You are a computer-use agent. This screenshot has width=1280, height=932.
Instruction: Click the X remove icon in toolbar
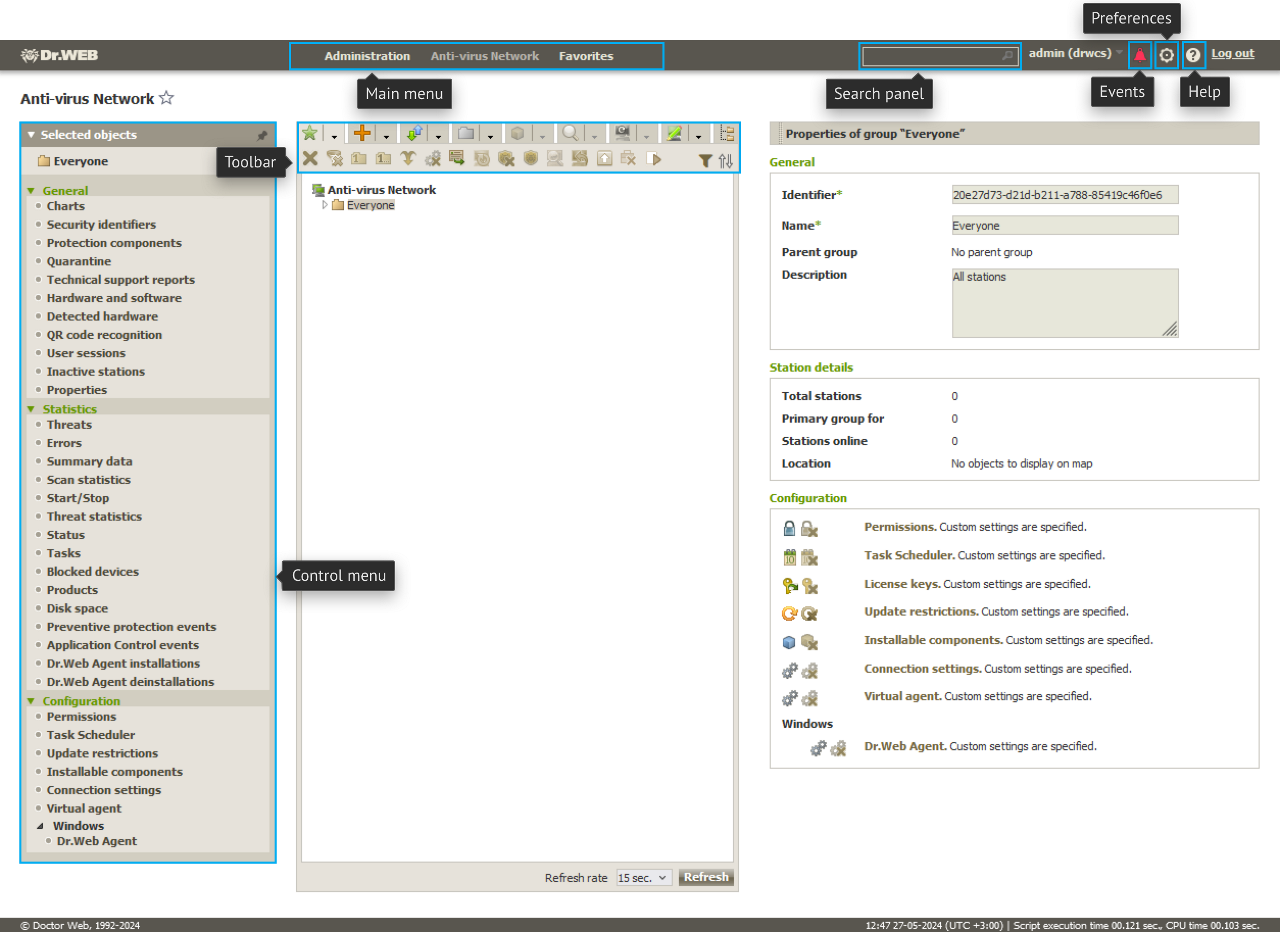pyautogui.click(x=310, y=158)
